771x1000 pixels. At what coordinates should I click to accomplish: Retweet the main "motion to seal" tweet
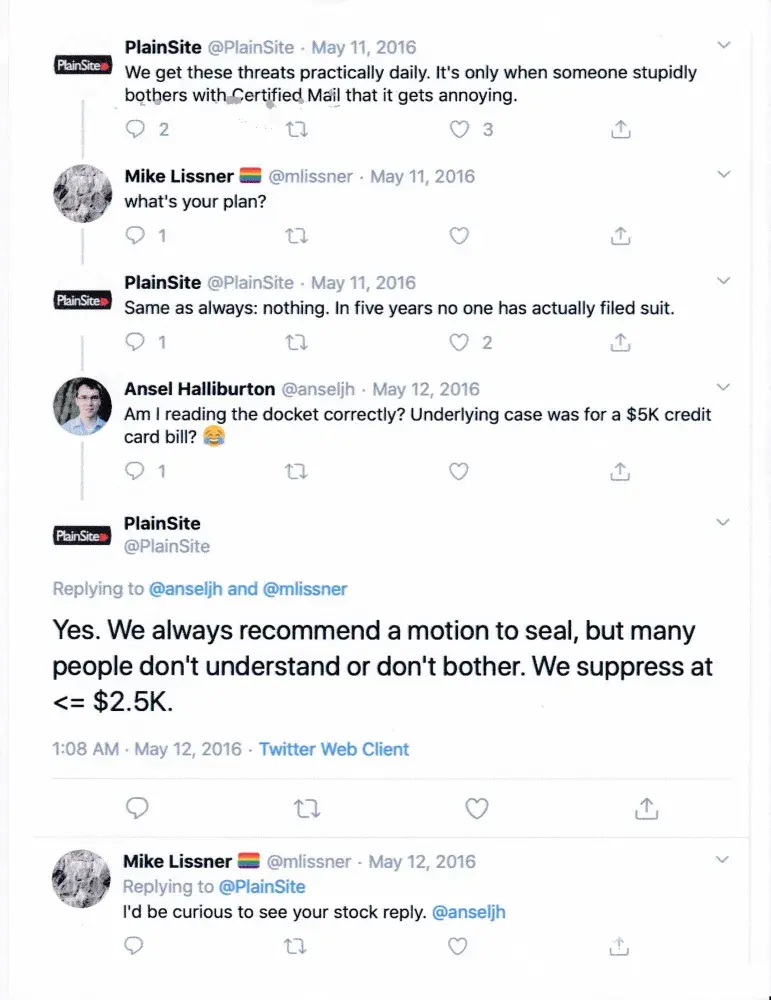309,808
